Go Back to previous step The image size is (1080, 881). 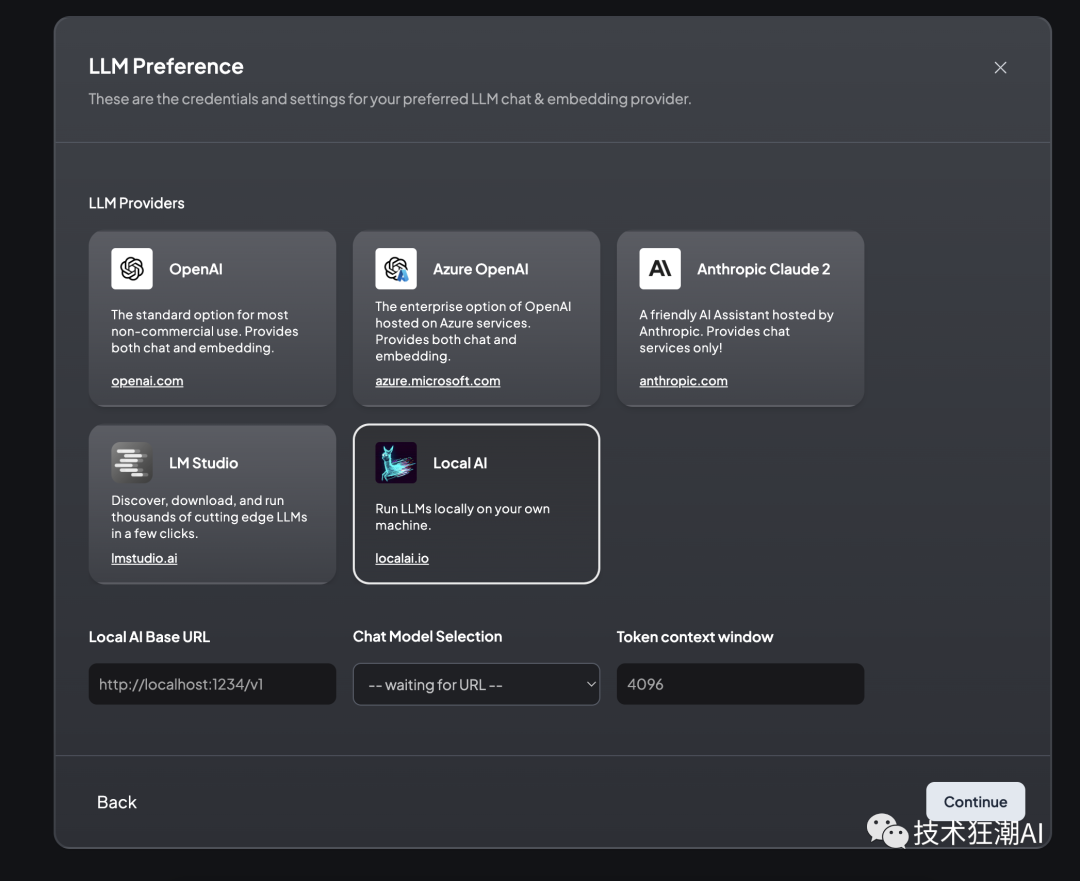(x=117, y=802)
